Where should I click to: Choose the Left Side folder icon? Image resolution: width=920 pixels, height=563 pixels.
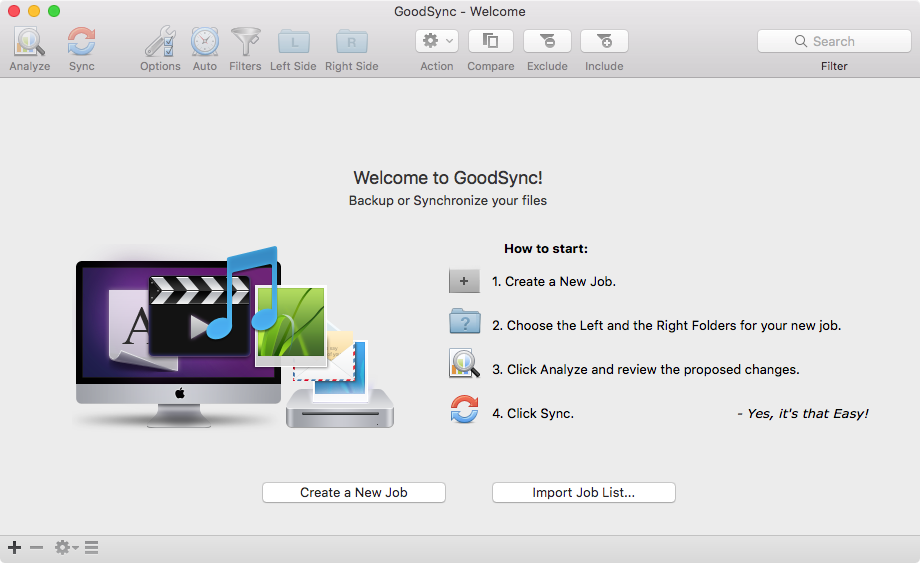(x=293, y=42)
